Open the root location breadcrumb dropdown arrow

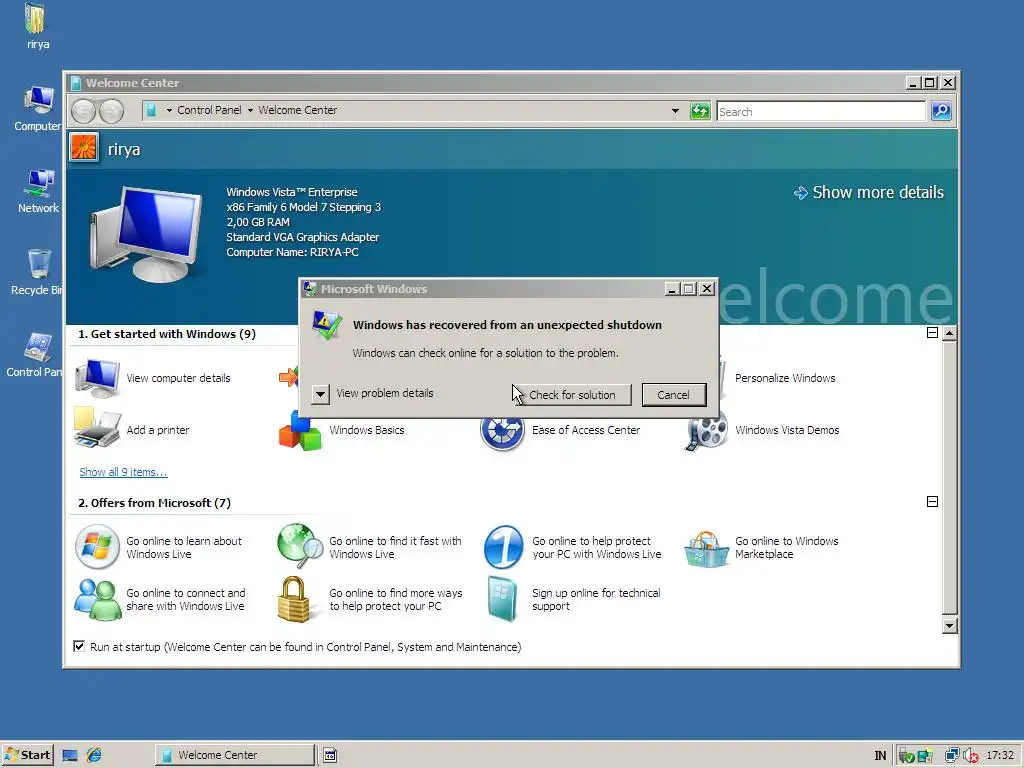point(169,110)
